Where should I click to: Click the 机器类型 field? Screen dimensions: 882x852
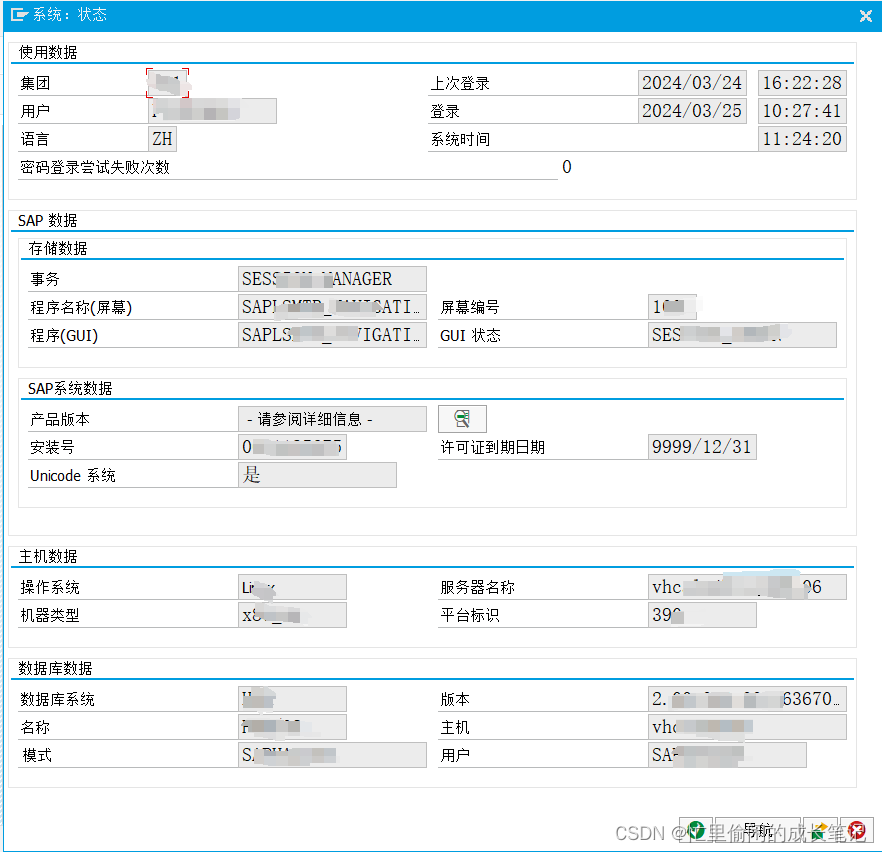(292, 615)
